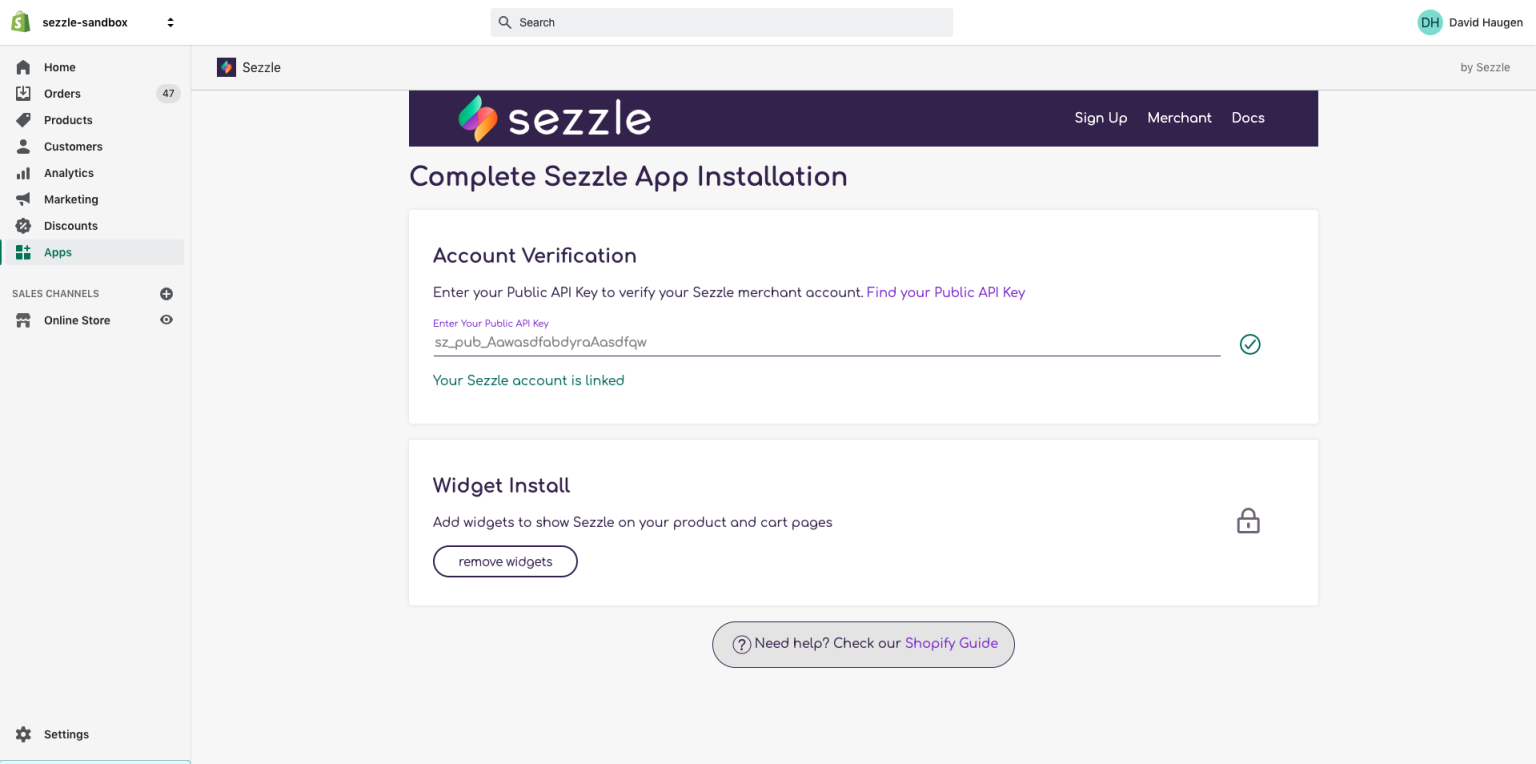1536x764 pixels.
Task: Click the remove widgets button
Action: click(505, 562)
